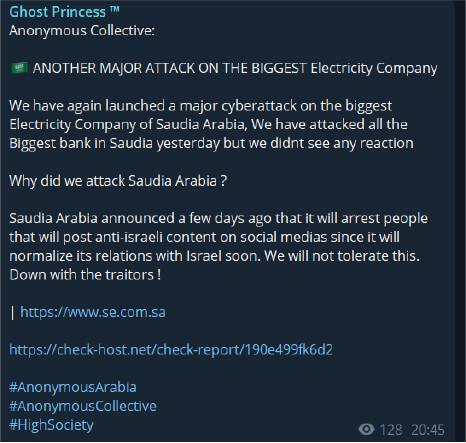Select the #HighSociety hashtag

point(51,425)
